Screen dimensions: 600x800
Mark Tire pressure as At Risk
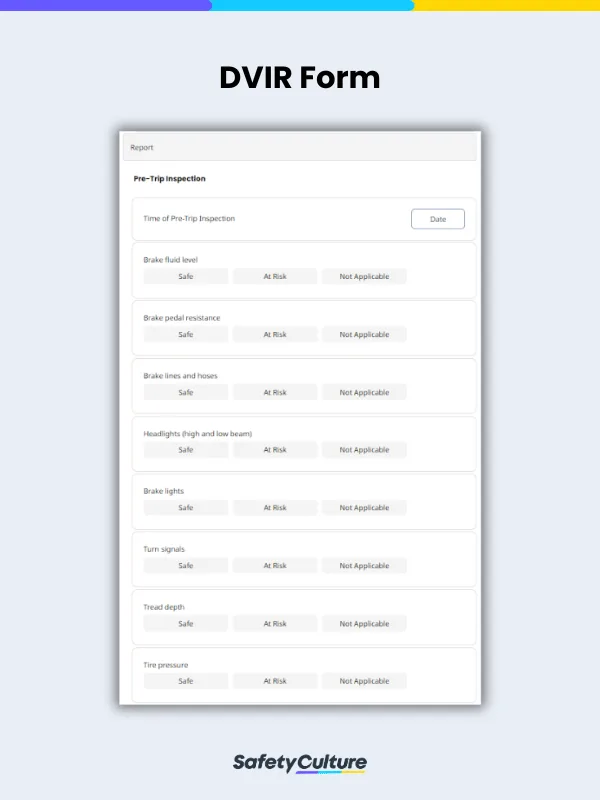[x=275, y=681]
